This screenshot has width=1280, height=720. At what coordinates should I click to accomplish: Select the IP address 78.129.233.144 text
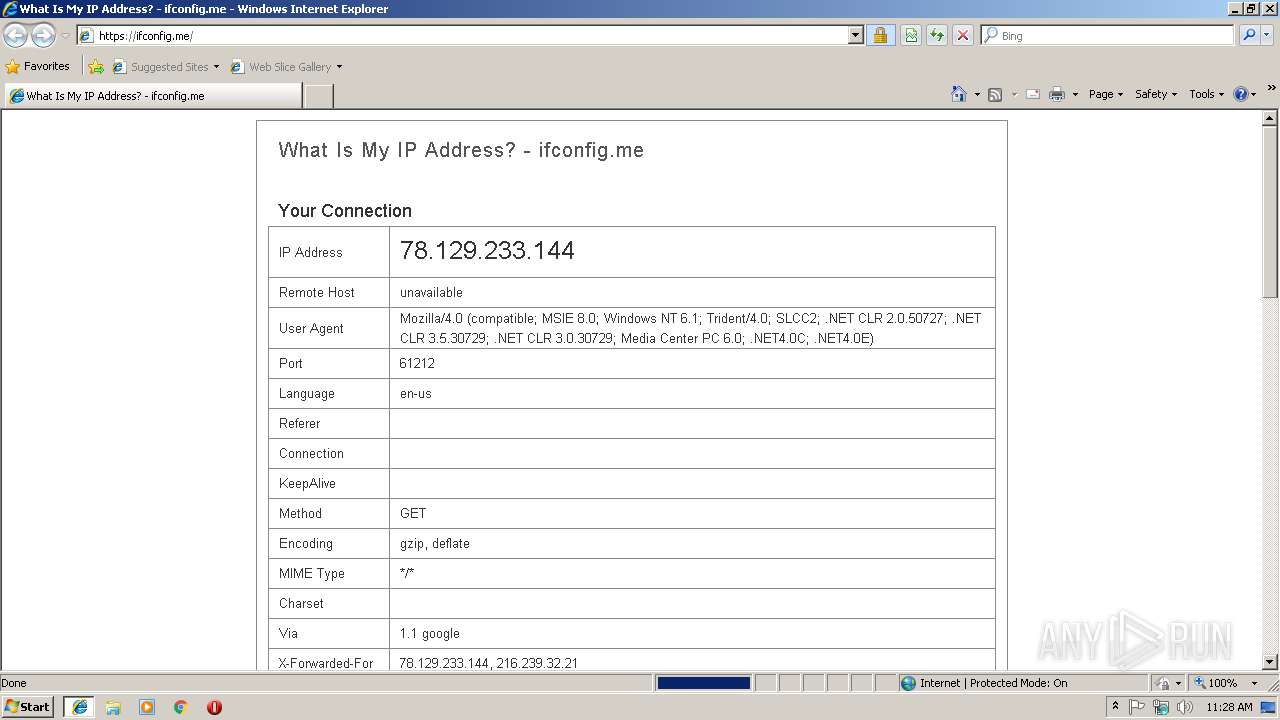[487, 251]
